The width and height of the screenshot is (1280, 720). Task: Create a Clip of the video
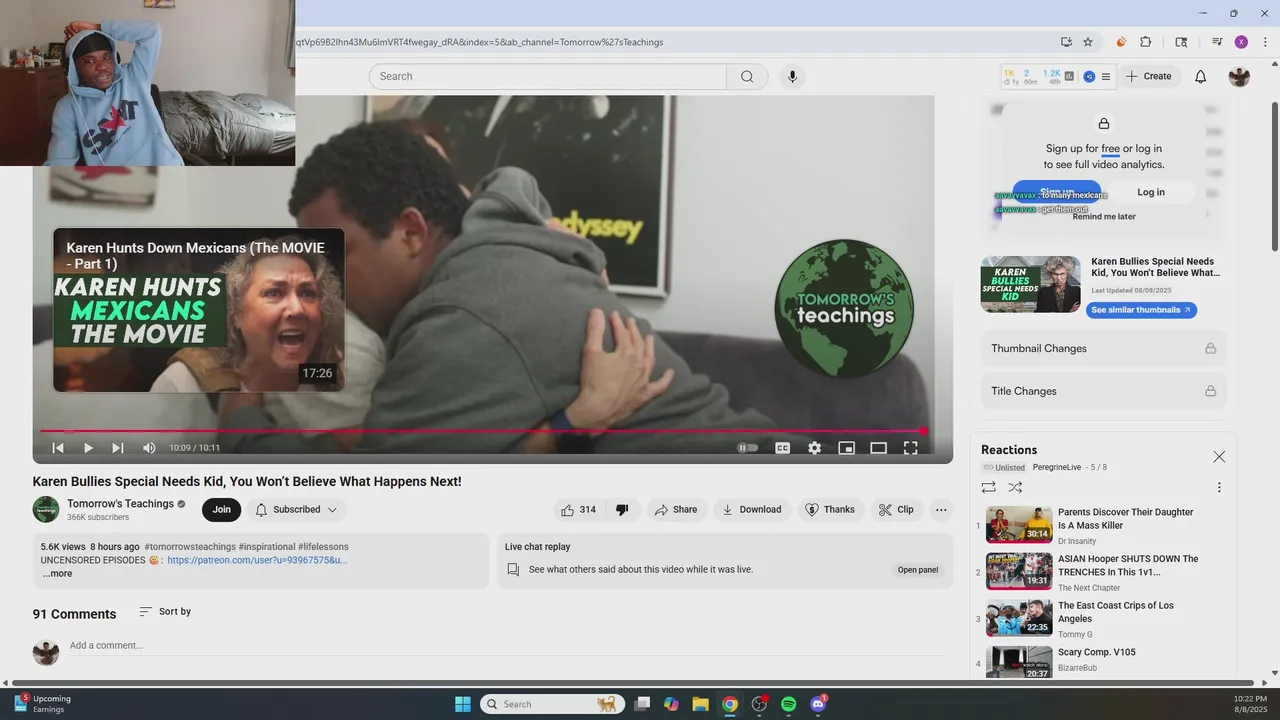[x=896, y=510]
